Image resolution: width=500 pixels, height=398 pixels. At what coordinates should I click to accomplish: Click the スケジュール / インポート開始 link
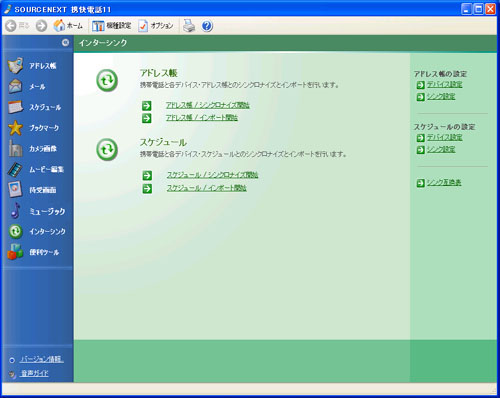(207, 188)
